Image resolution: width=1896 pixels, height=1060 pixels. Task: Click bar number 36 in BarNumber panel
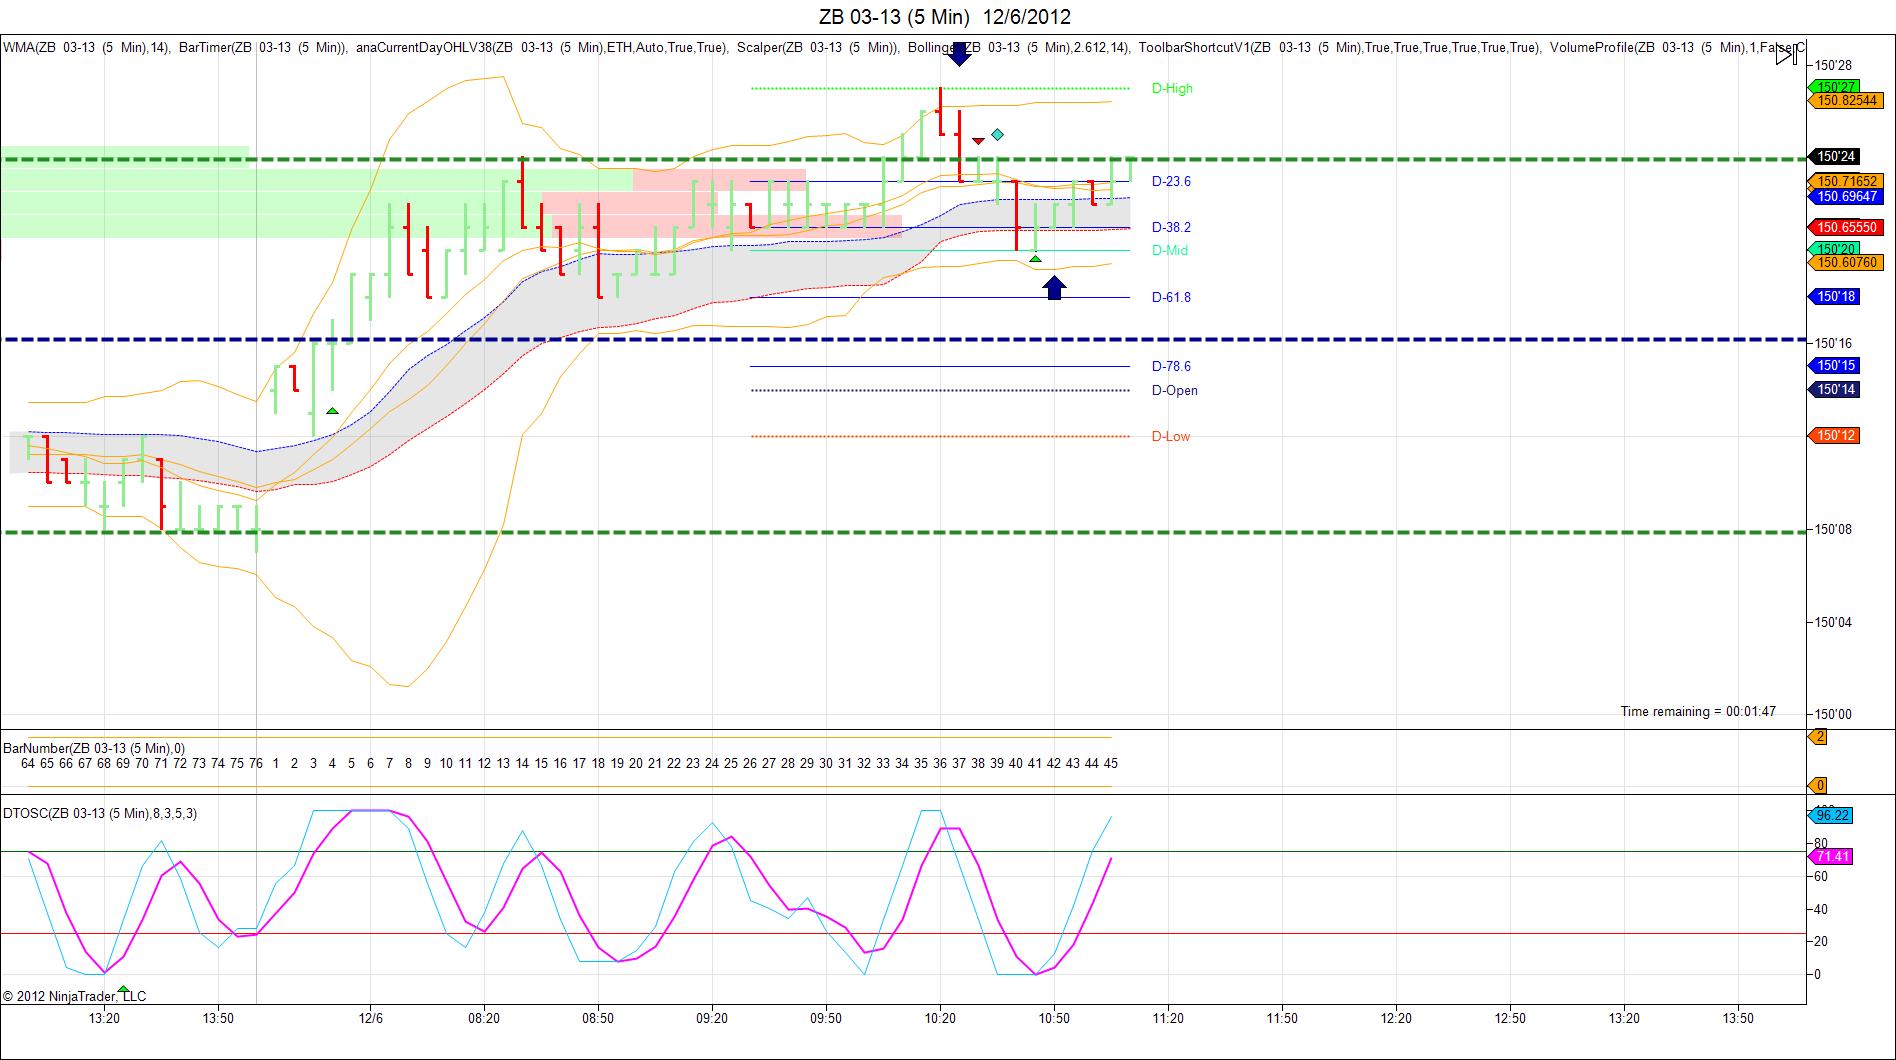pos(940,763)
